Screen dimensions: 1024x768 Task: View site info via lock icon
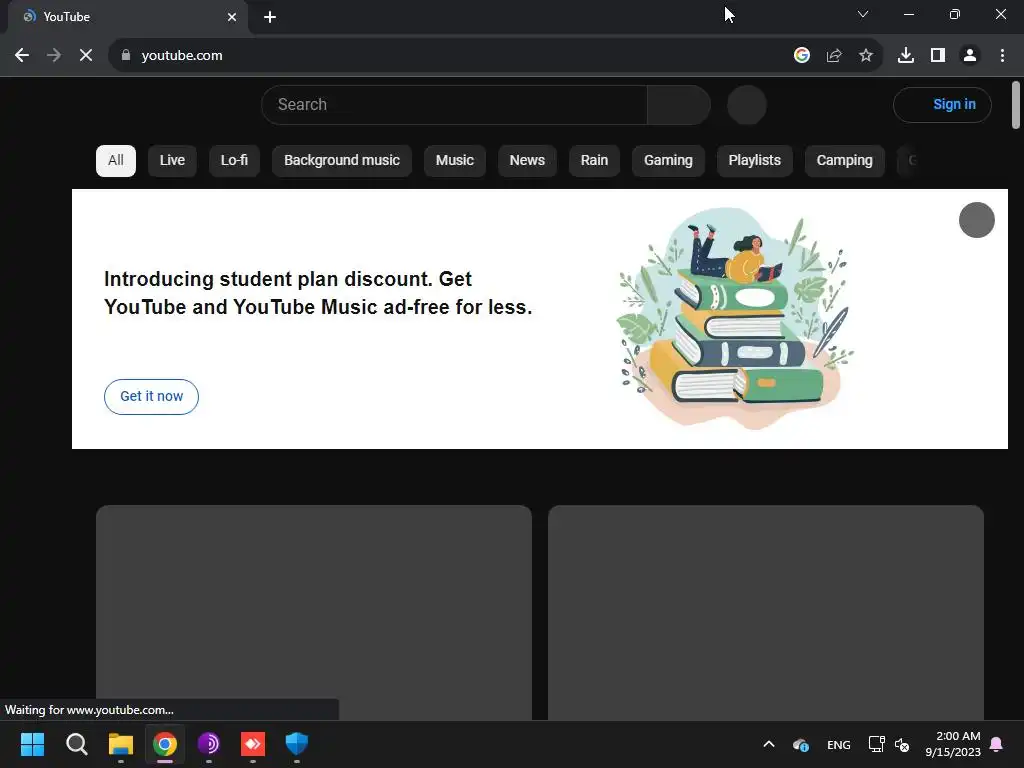coord(126,56)
